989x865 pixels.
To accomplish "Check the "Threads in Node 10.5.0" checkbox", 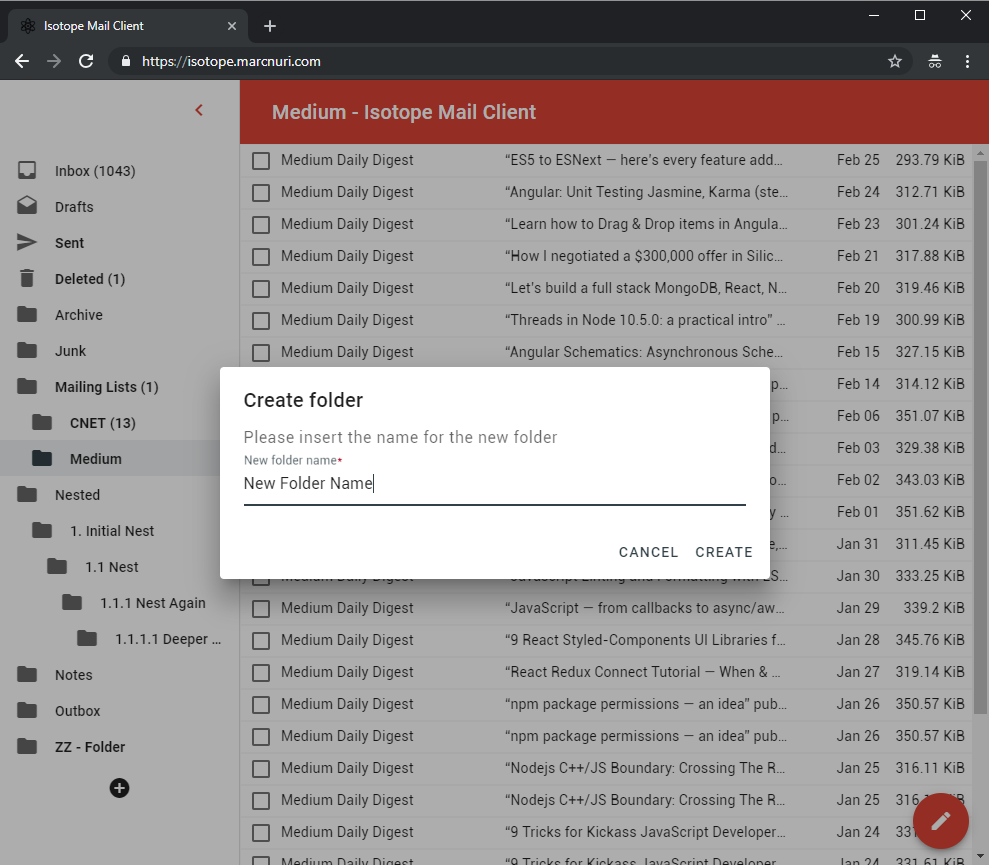I will click(x=260, y=321).
